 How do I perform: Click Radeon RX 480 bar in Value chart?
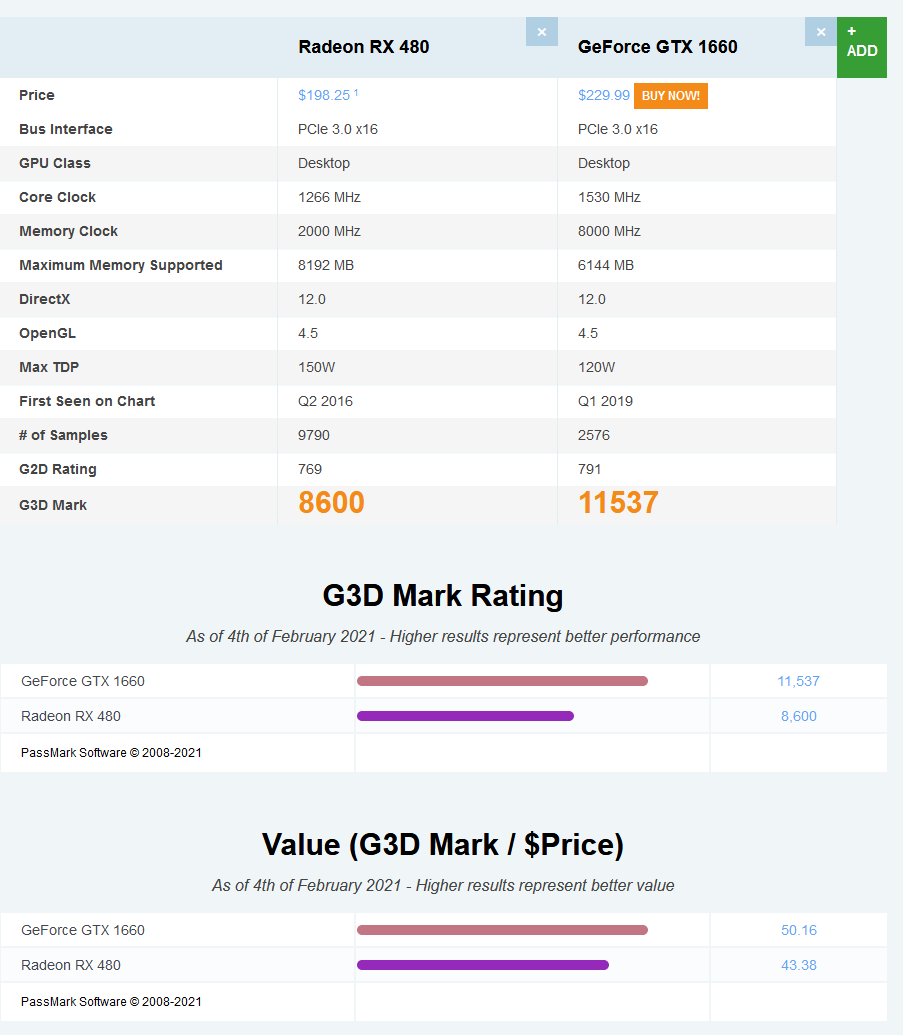(483, 965)
